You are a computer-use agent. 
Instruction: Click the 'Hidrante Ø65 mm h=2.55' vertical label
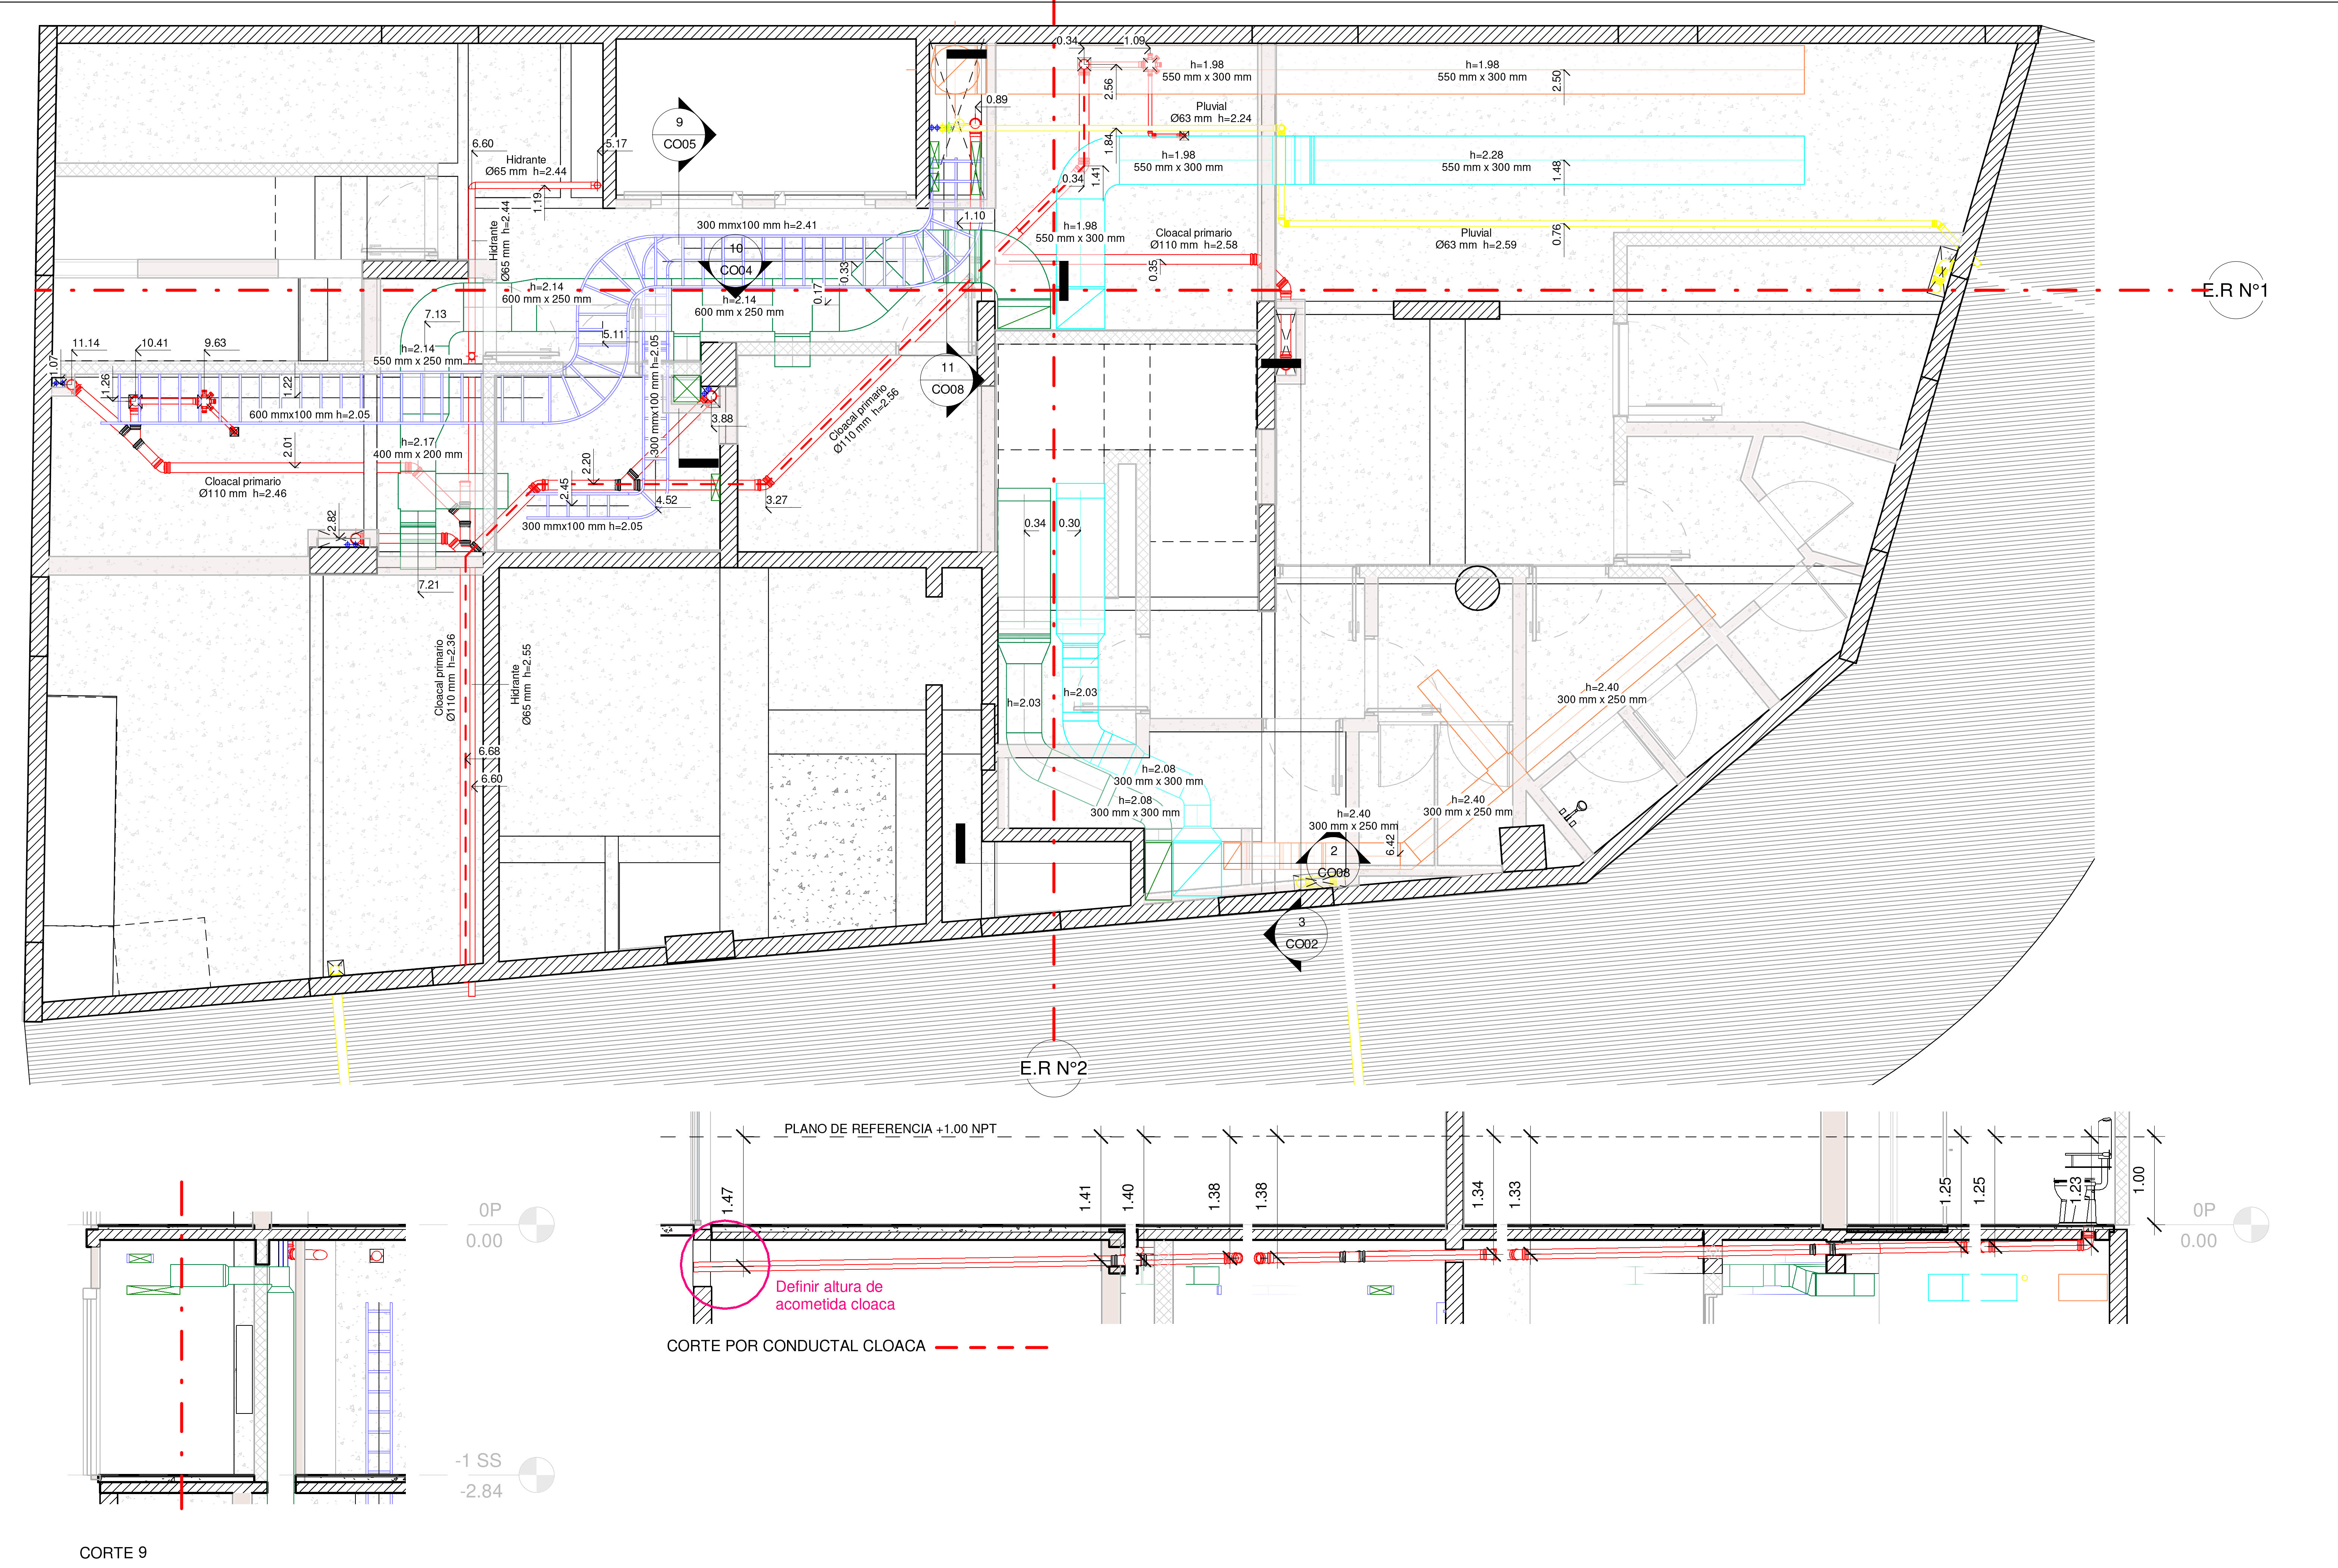tap(521, 684)
